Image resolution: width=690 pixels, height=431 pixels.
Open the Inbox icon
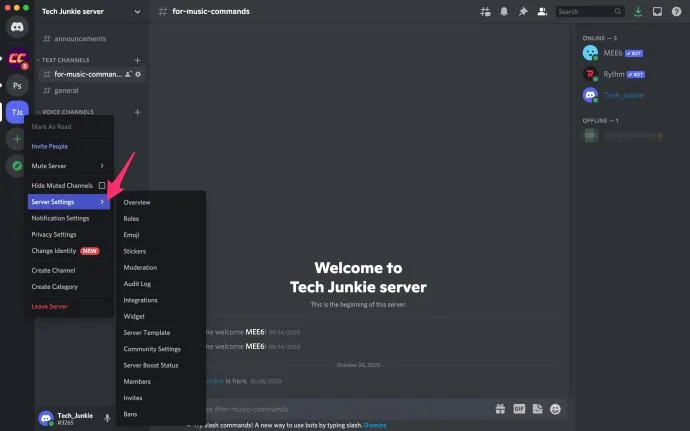(x=657, y=12)
